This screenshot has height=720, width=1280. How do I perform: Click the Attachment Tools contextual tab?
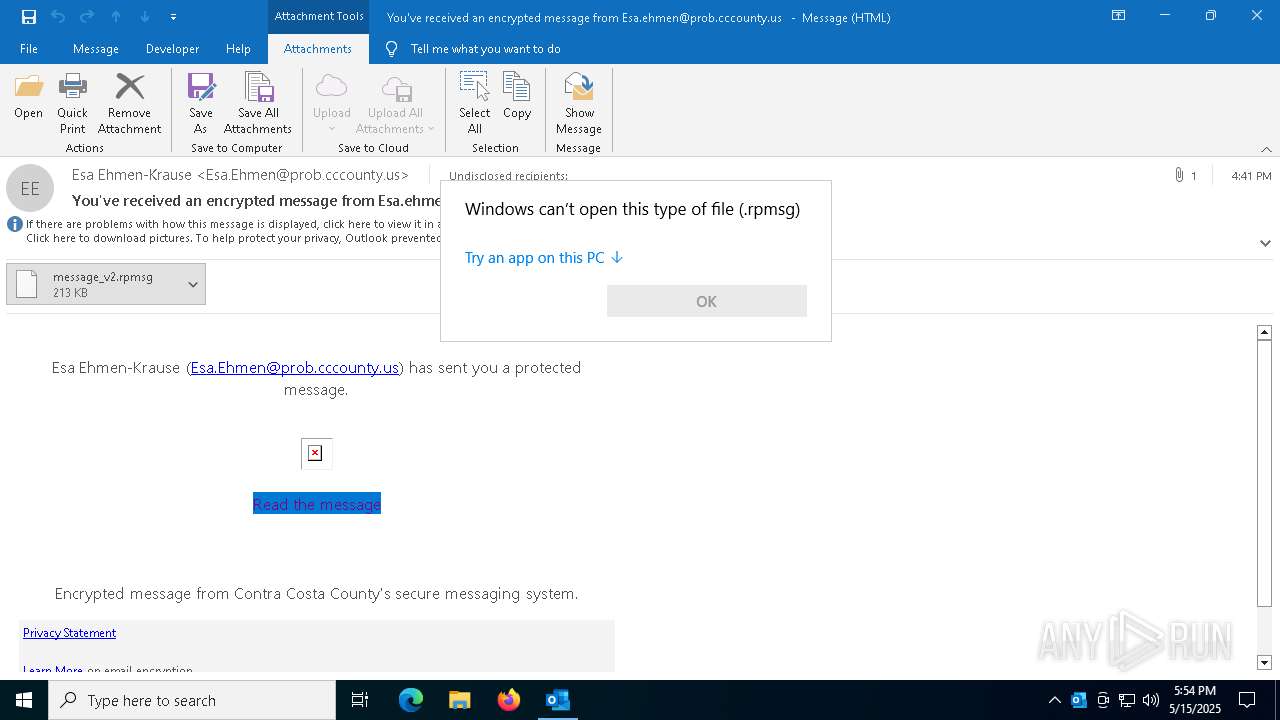coord(319,16)
